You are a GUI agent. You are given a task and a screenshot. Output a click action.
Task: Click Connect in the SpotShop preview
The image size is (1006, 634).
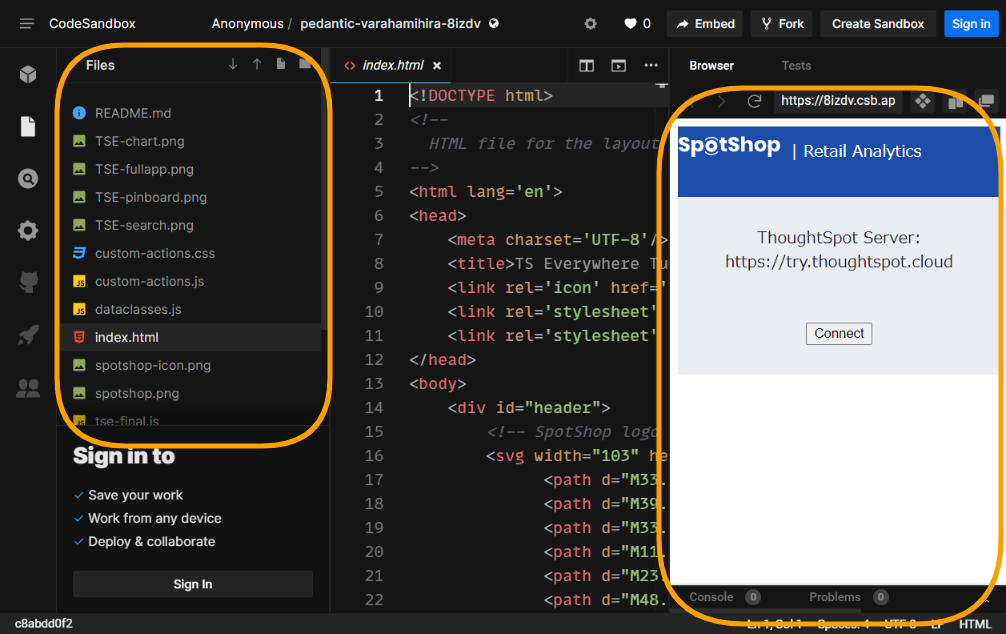(x=839, y=333)
